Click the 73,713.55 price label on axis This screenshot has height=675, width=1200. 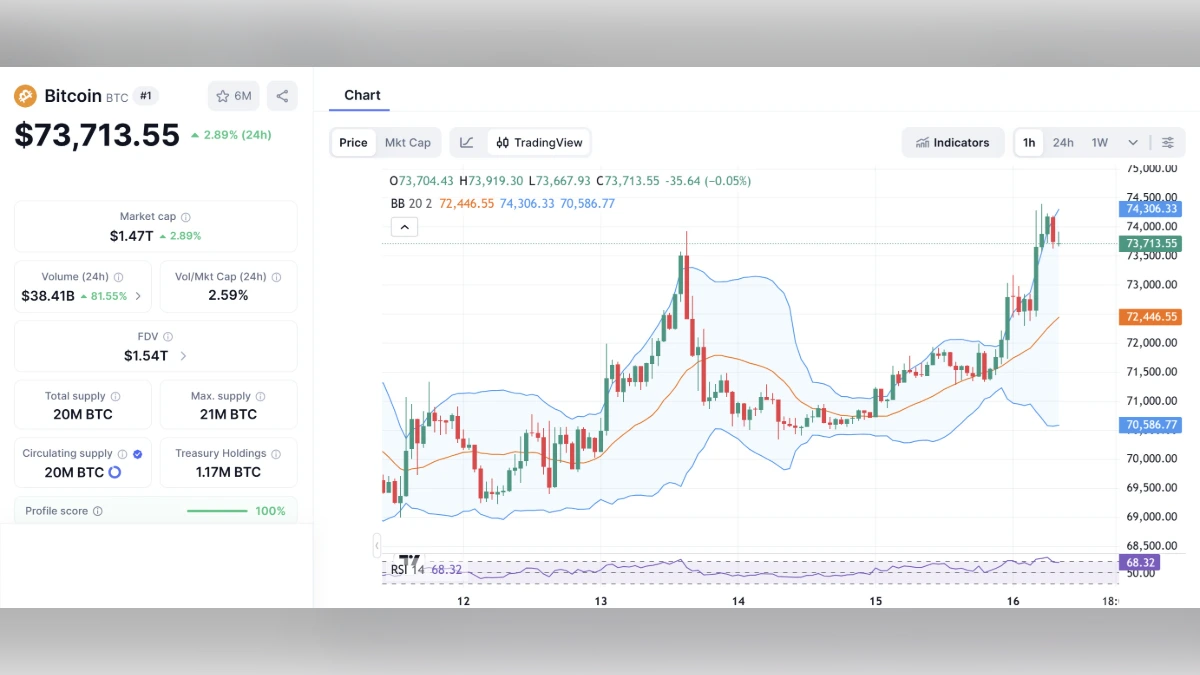[1150, 243]
